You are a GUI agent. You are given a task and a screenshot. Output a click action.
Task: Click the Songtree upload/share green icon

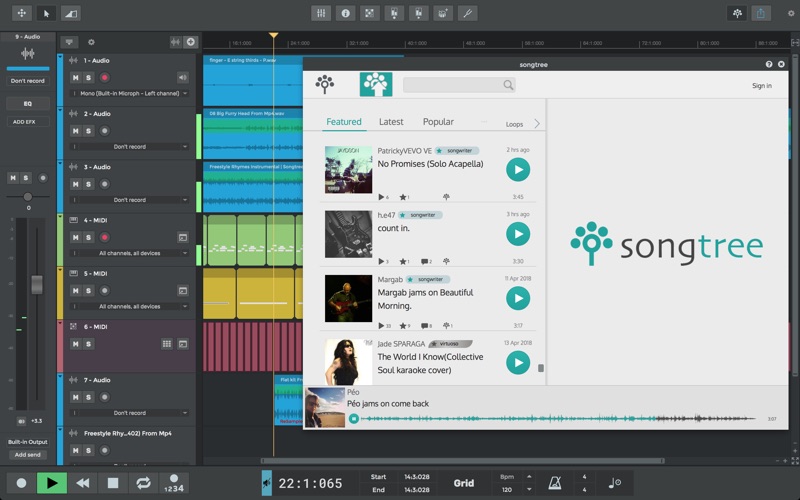[376, 84]
